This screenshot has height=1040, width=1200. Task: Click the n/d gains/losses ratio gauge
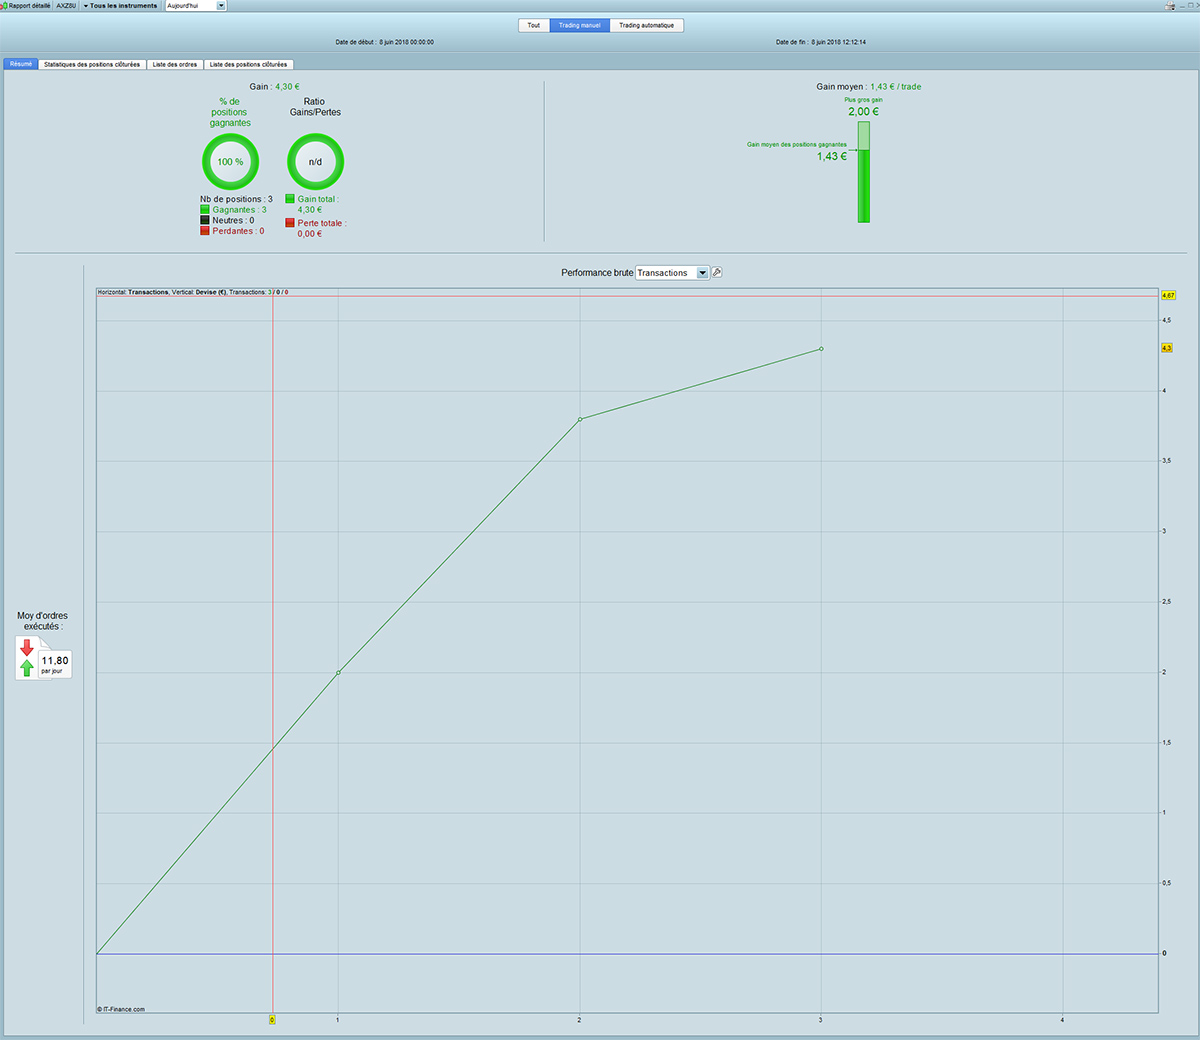tap(315, 162)
